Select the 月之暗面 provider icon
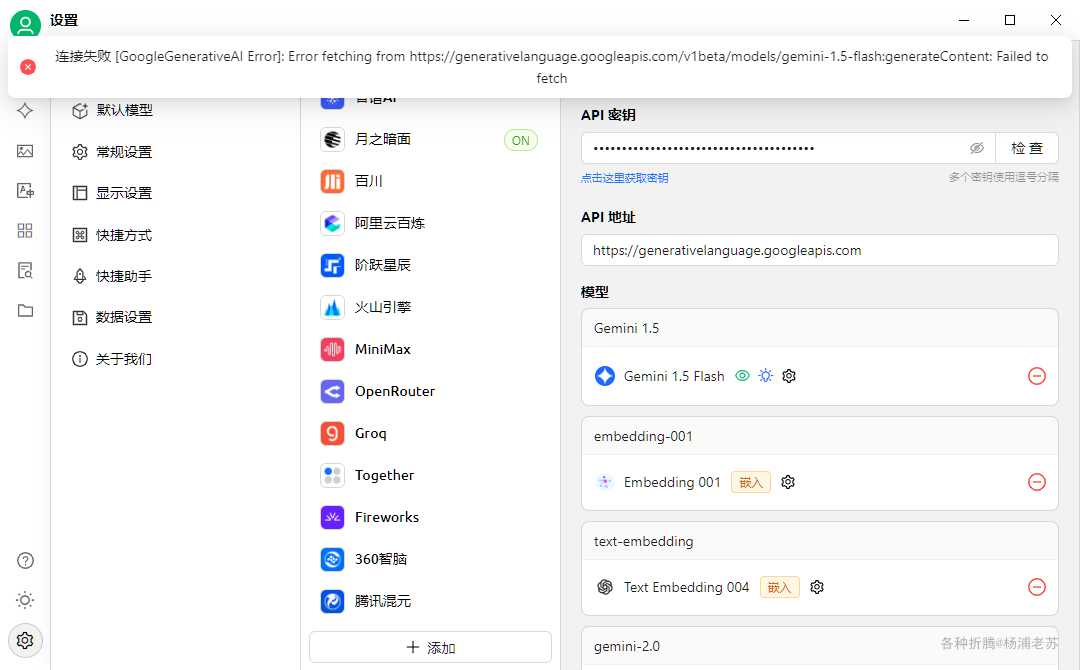 point(333,140)
